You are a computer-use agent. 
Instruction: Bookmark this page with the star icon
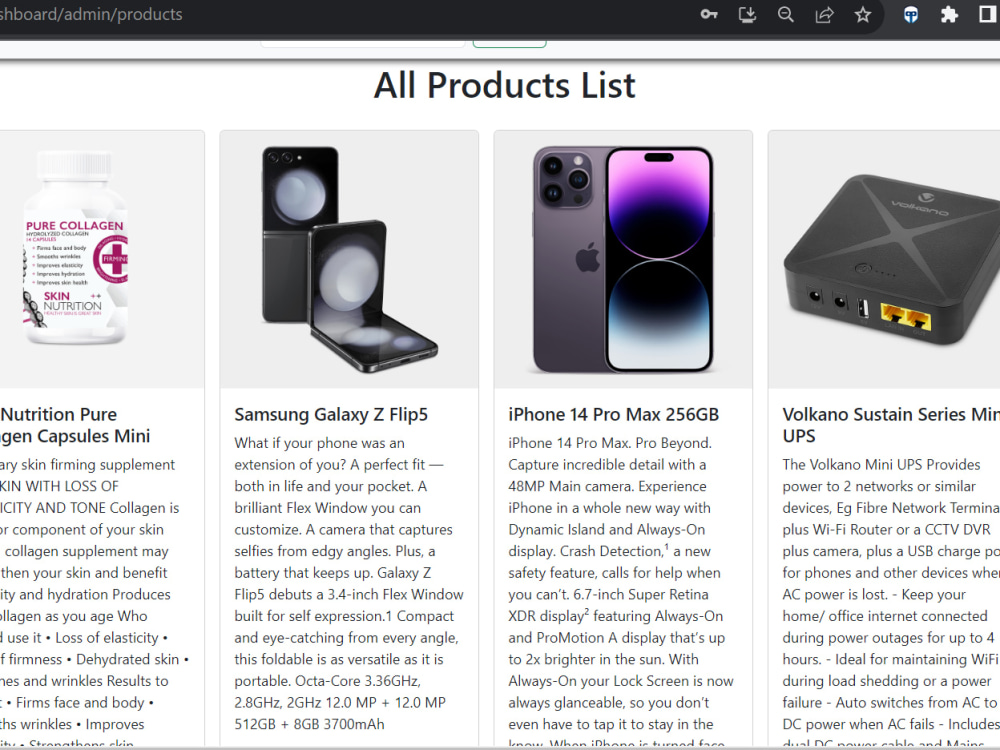click(863, 14)
